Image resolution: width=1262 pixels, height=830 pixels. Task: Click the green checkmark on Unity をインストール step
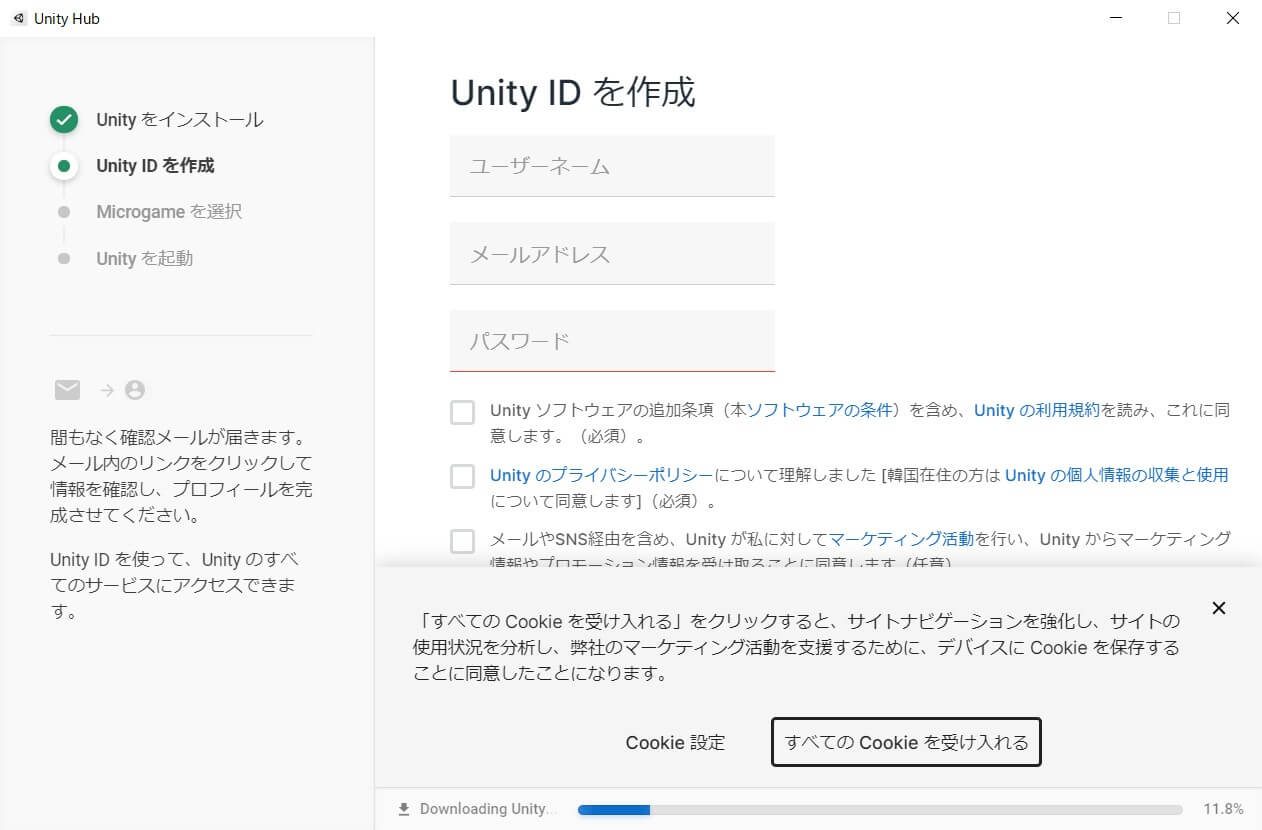63,119
